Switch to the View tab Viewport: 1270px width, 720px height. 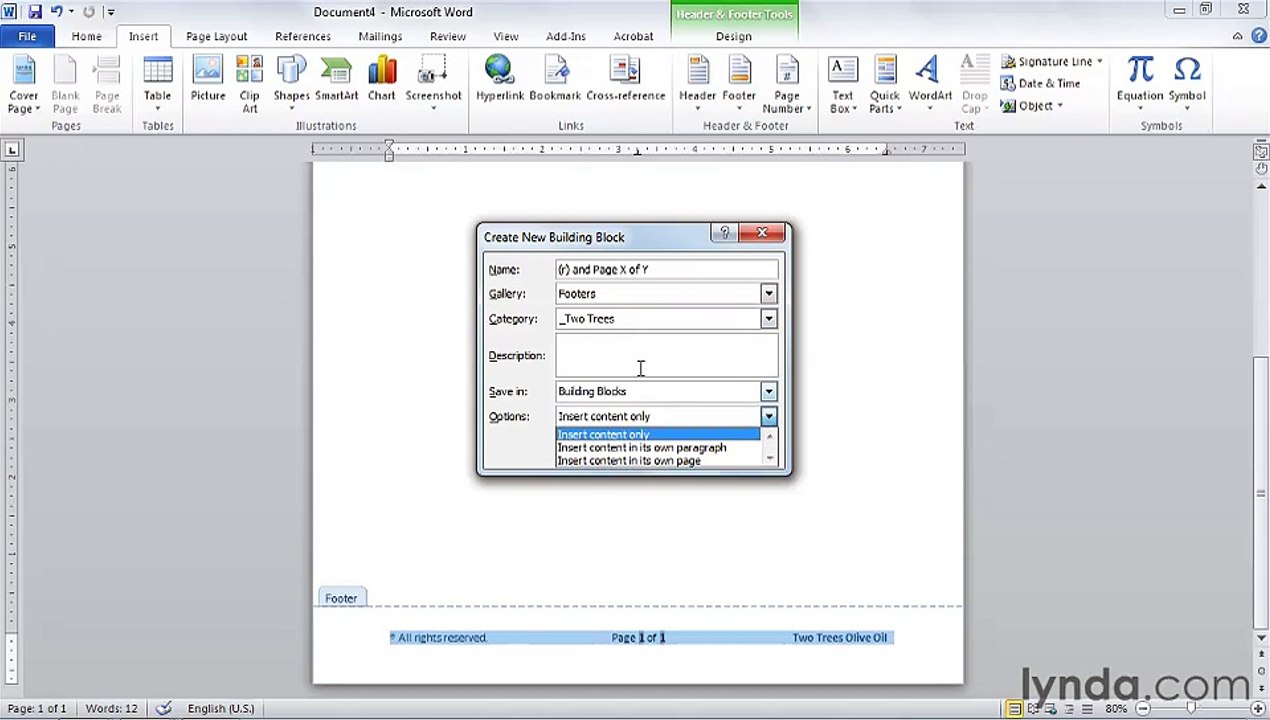coord(505,36)
